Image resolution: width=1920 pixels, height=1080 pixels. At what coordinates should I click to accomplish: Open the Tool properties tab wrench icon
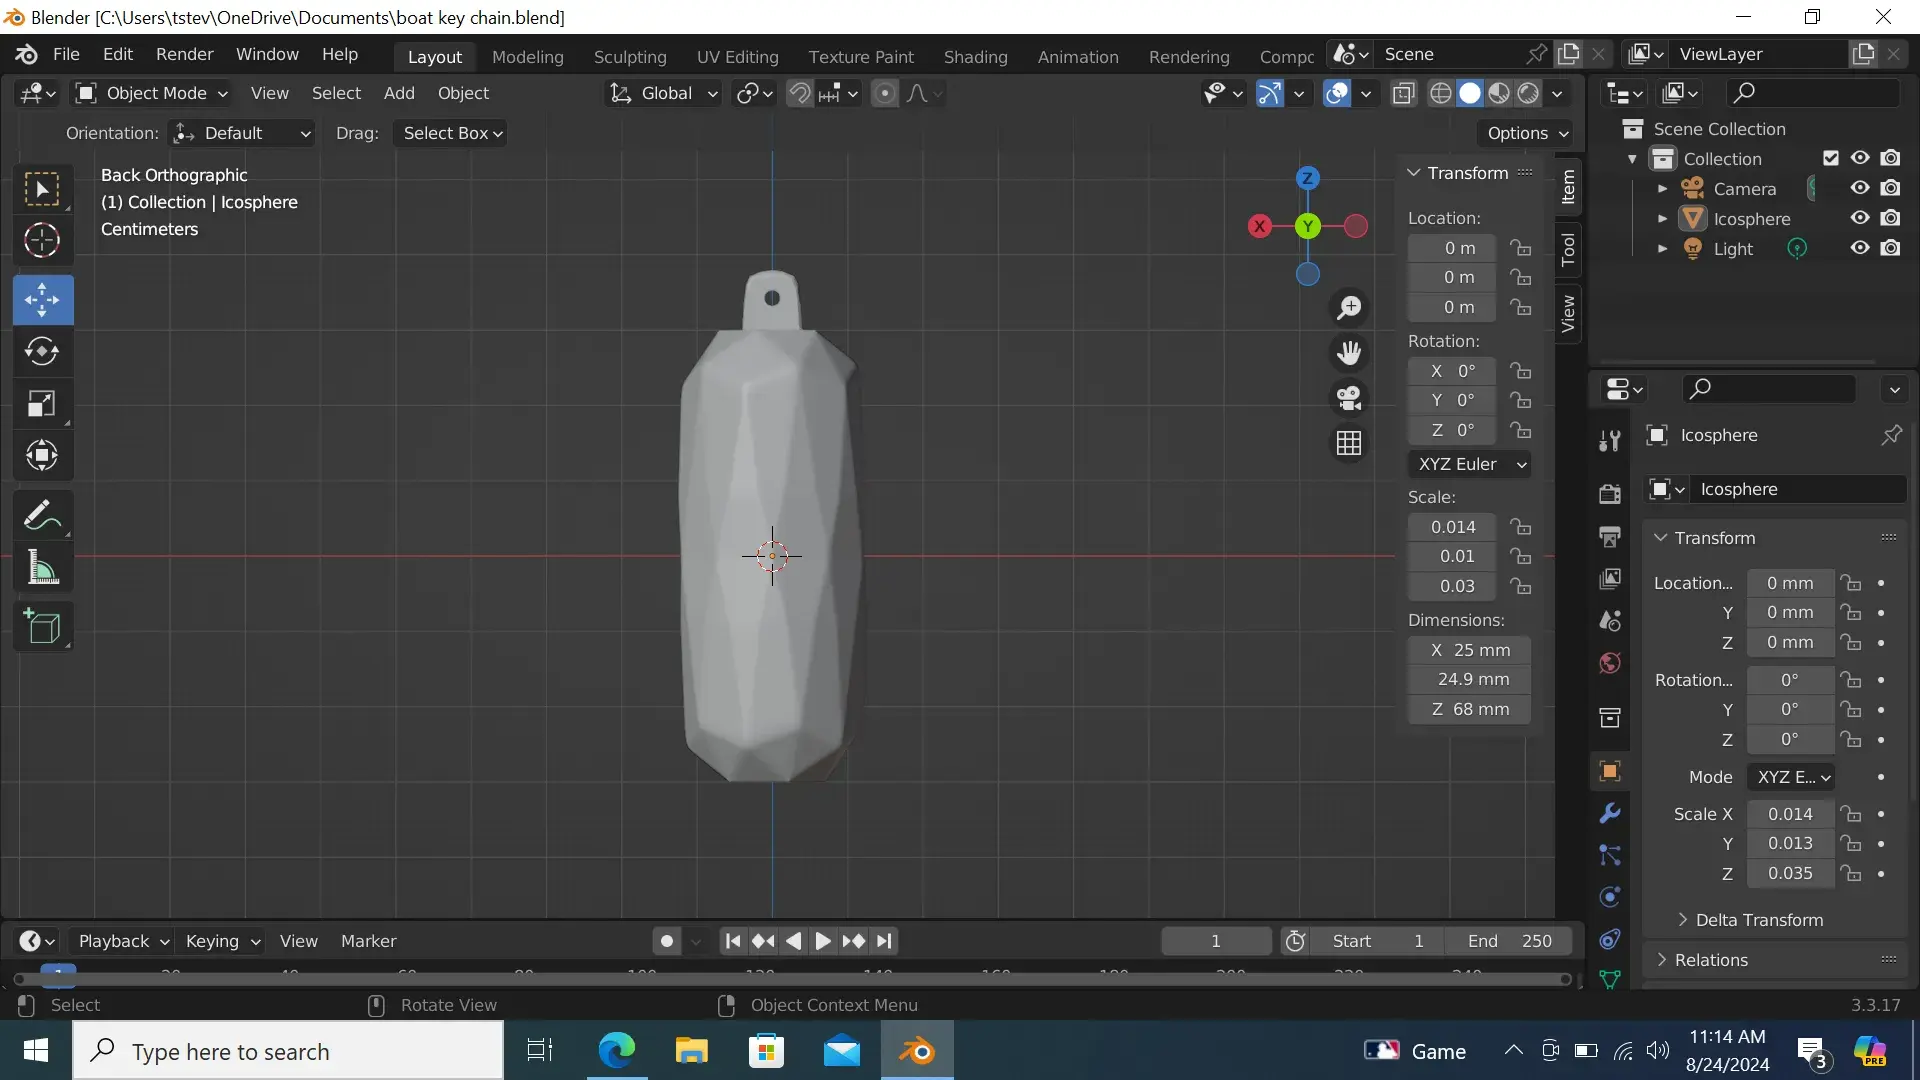(x=1609, y=441)
